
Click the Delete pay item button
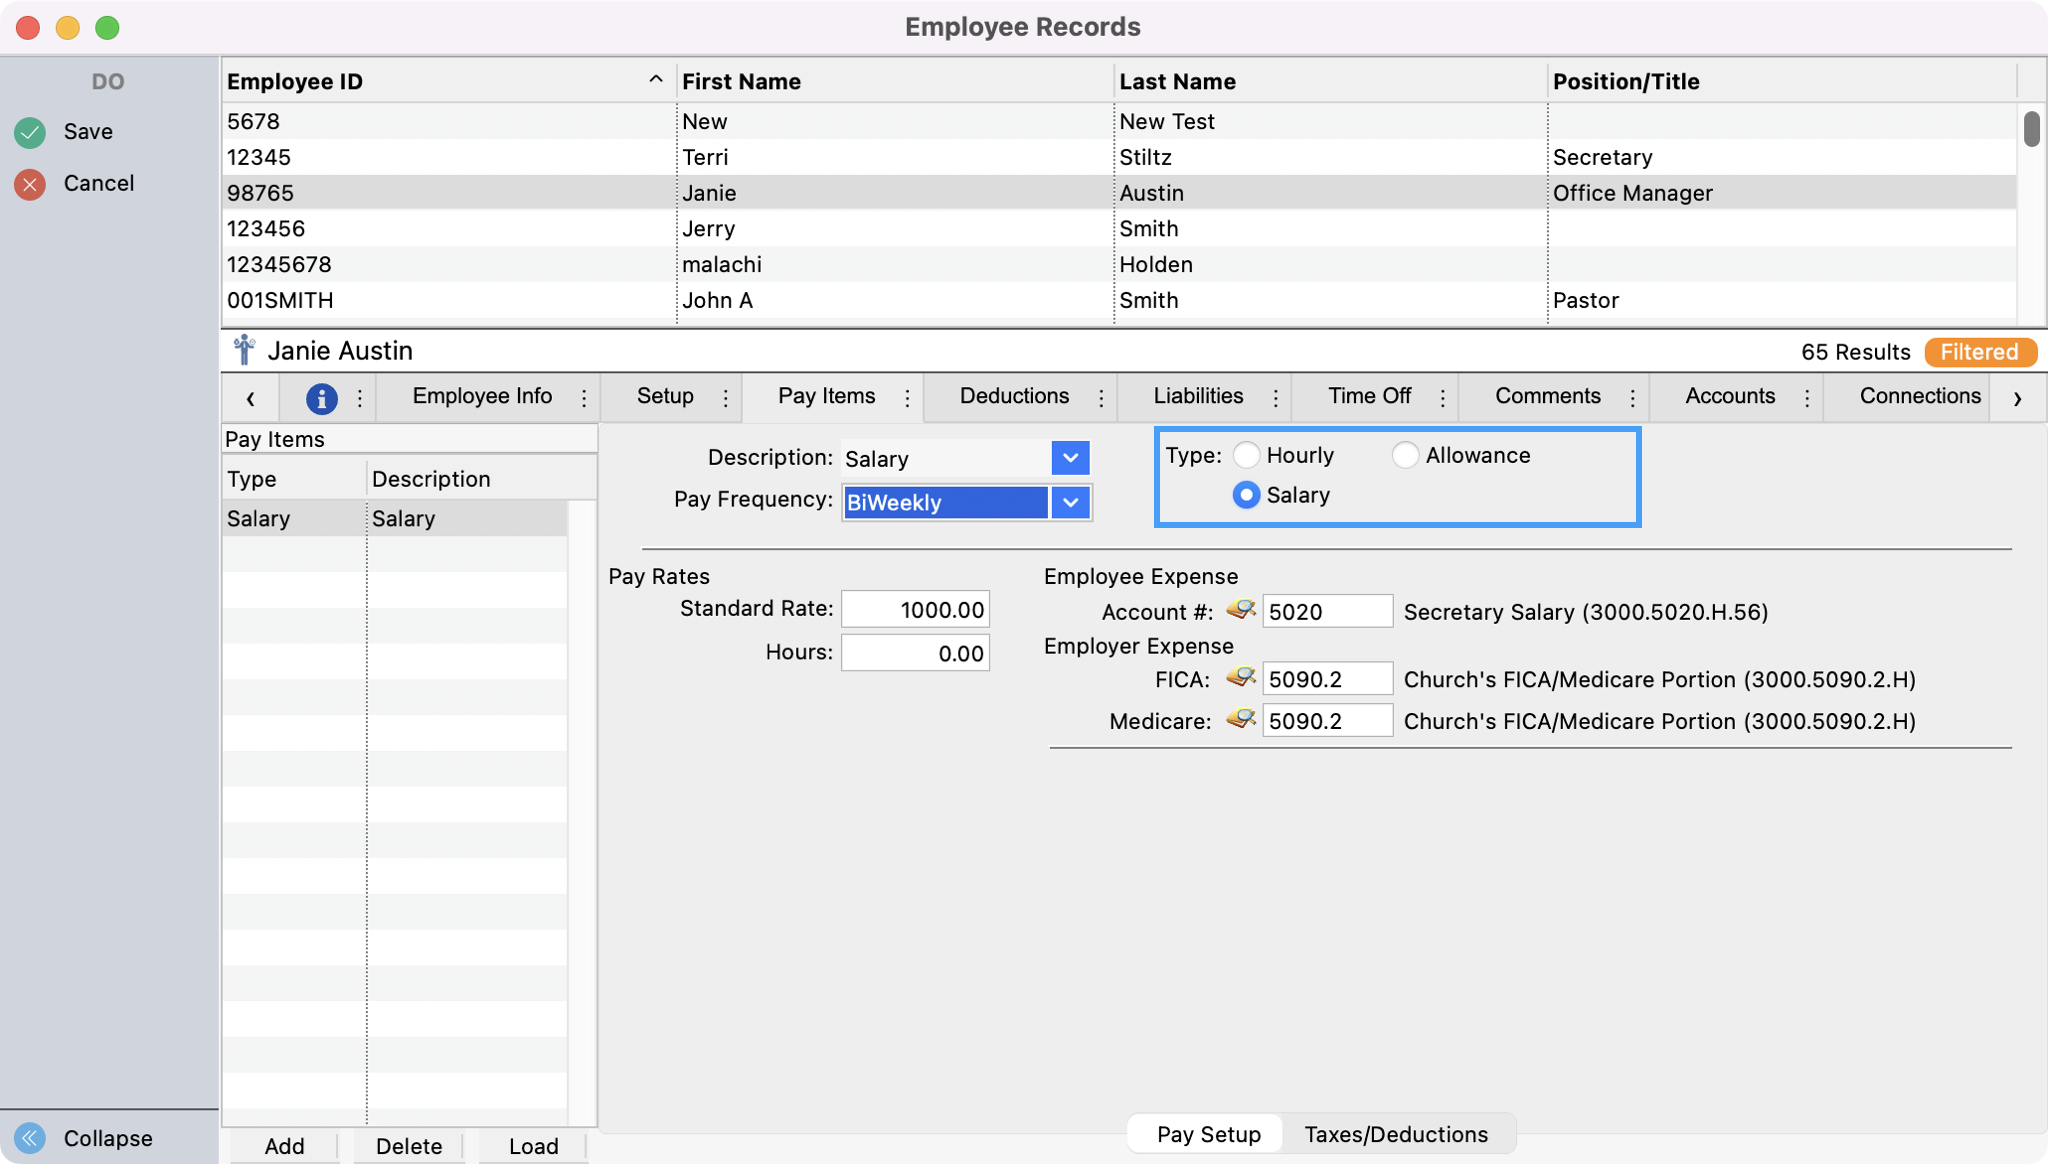[408, 1146]
